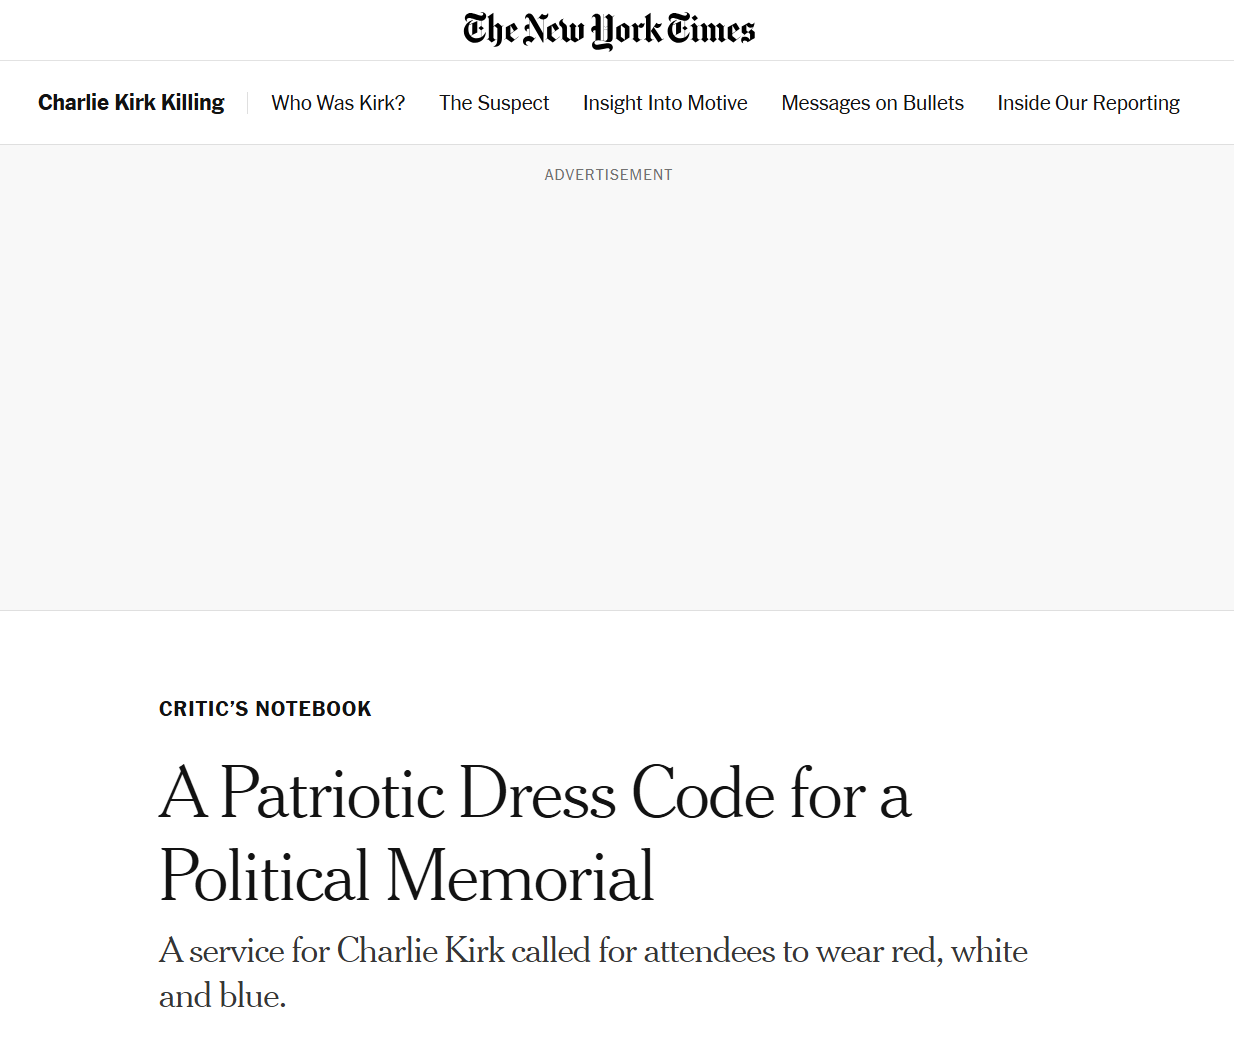1234x1038 pixels.
Task: Select Messages on Bullets nav item
Action: 872,103
